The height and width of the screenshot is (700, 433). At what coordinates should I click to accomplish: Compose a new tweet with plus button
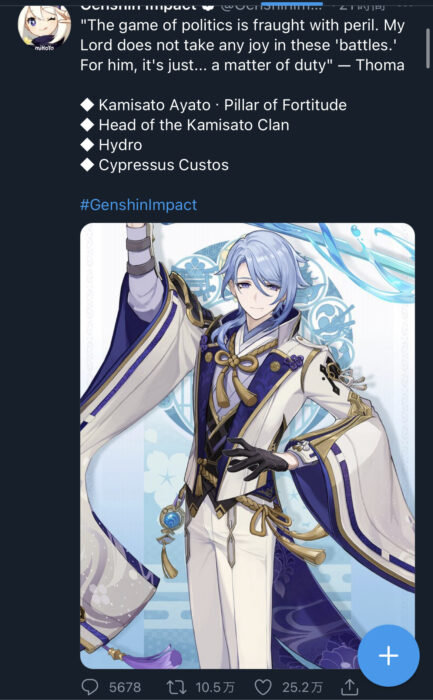(x=388, y=655)
